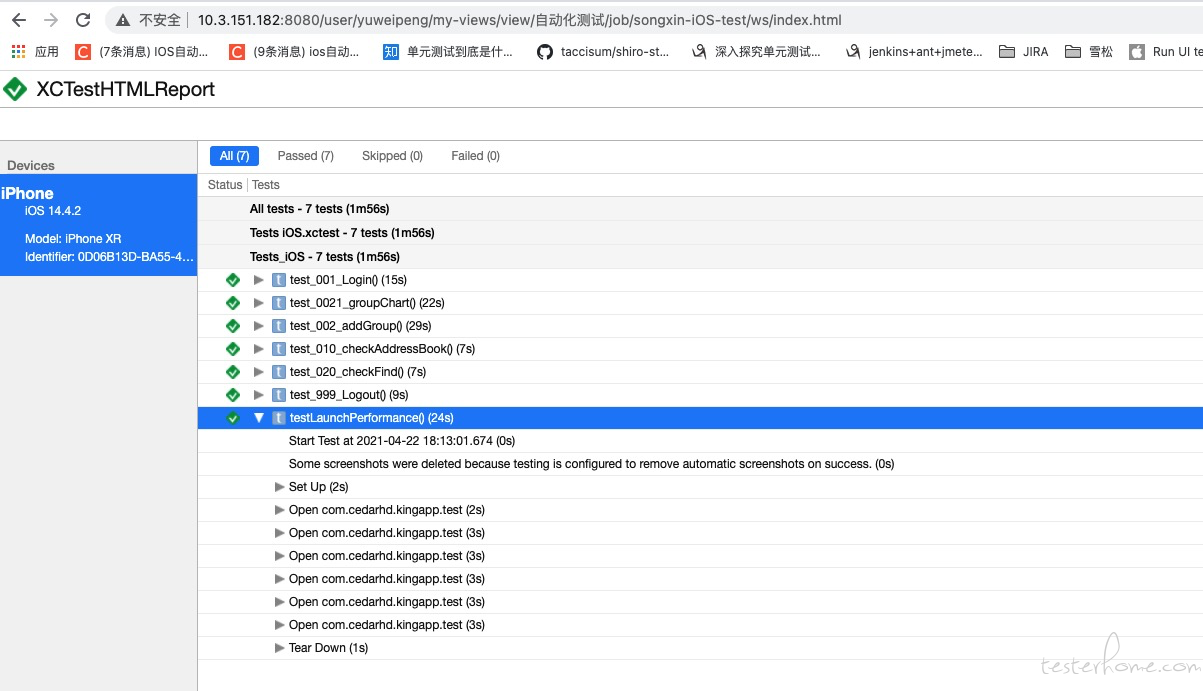Select the Failed (0) filter tab
The image size is (1203, 691).
click(475, 156)
